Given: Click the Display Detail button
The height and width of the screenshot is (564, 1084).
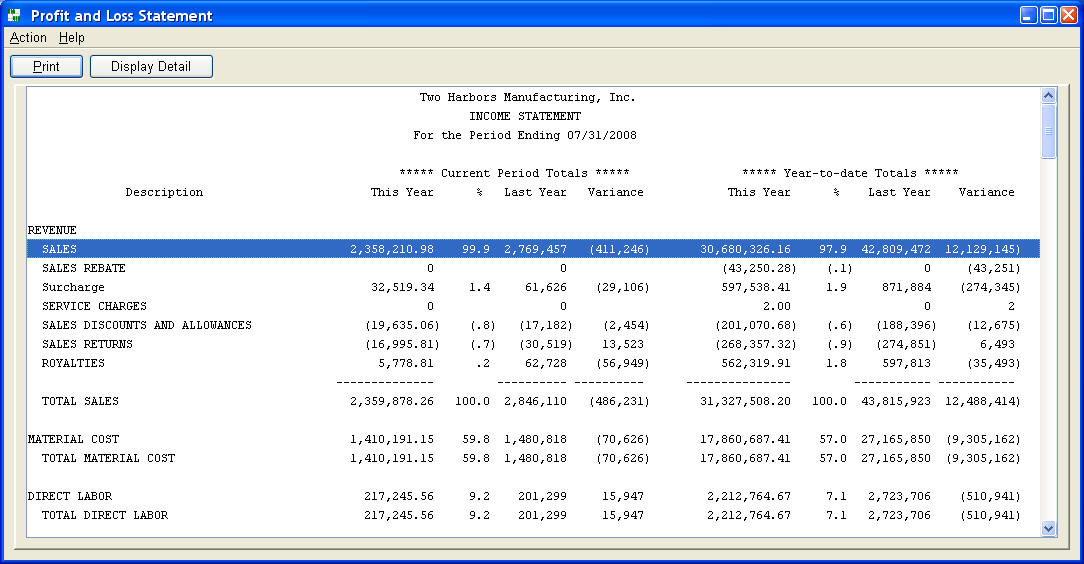Looking at the screenshot, I should pyautogui.click(x=151, y=66).
